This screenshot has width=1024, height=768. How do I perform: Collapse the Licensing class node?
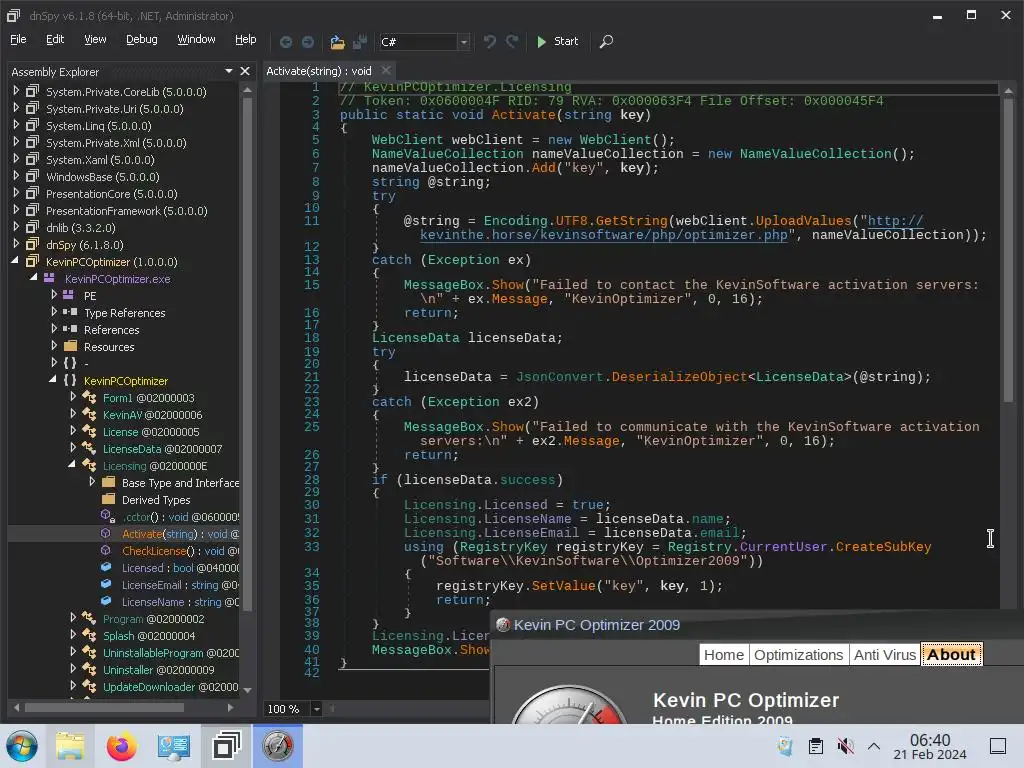tap(72, 465)
